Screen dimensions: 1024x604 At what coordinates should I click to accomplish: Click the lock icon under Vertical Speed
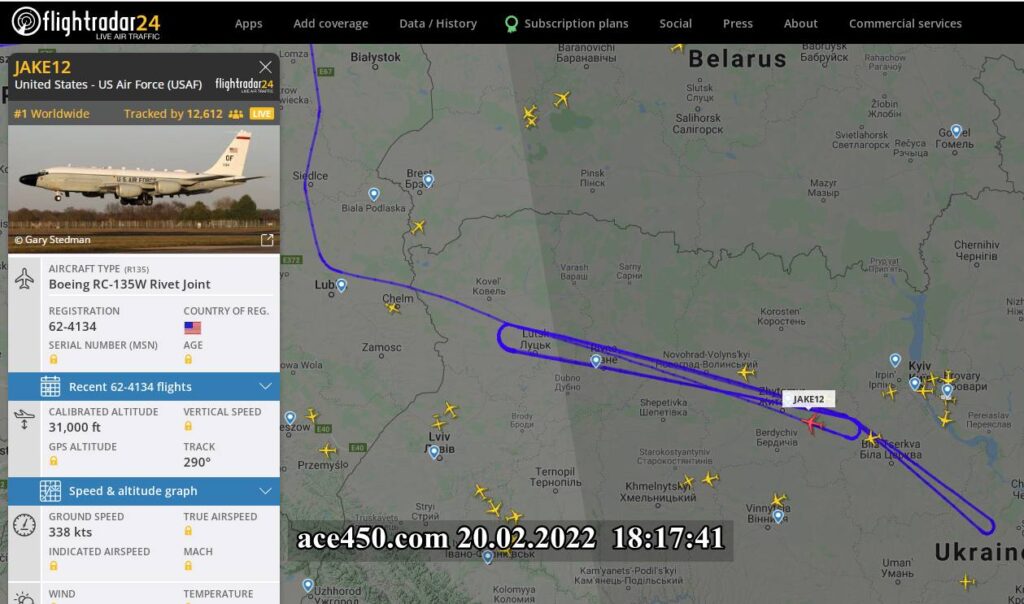click(188, 427)
